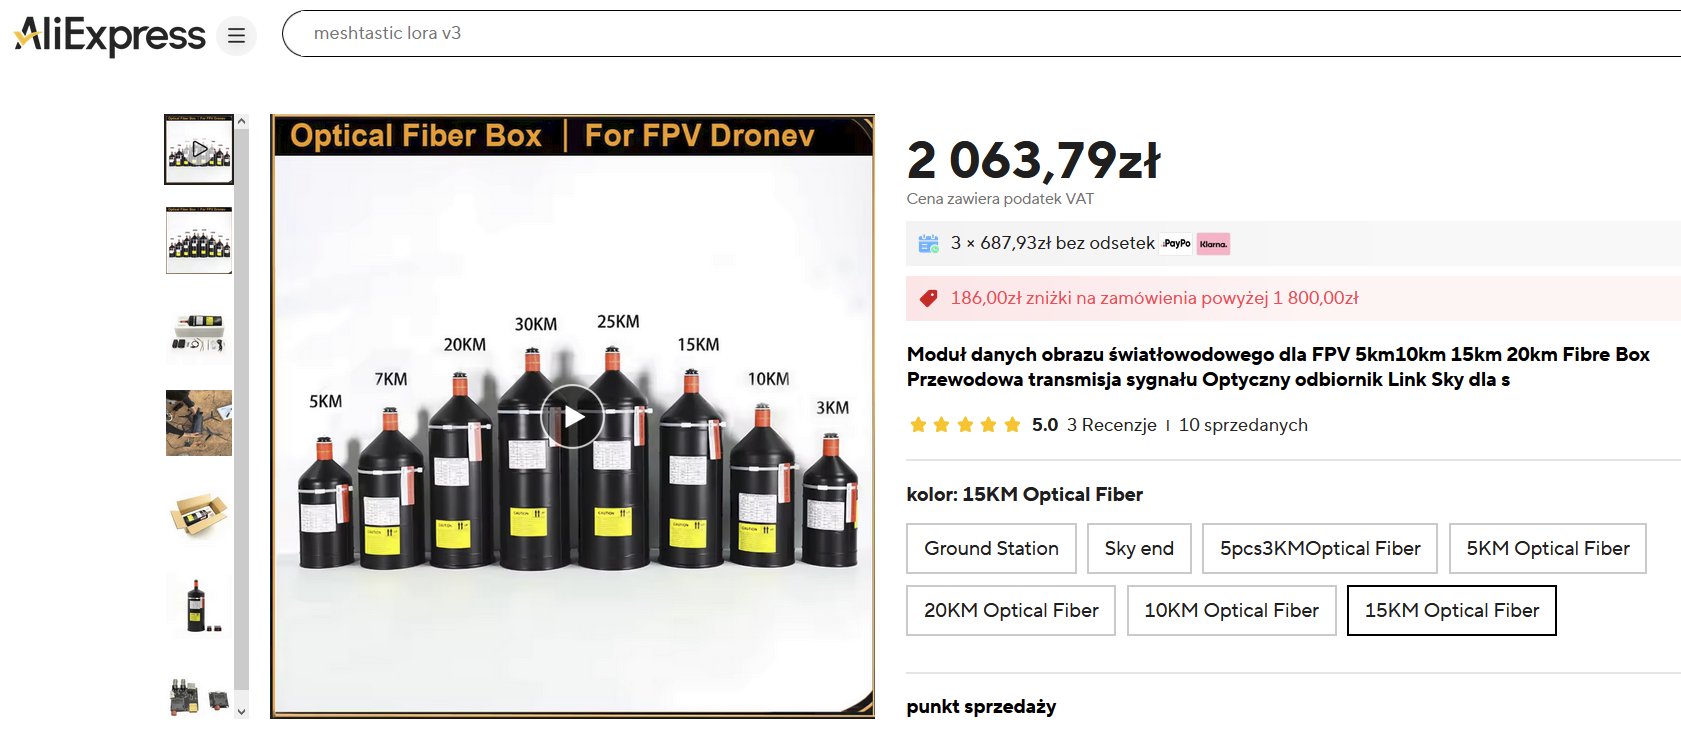The image size is (1681, 732).
Task: Select the thumbnail of the cardboard box
Action: 199,515
